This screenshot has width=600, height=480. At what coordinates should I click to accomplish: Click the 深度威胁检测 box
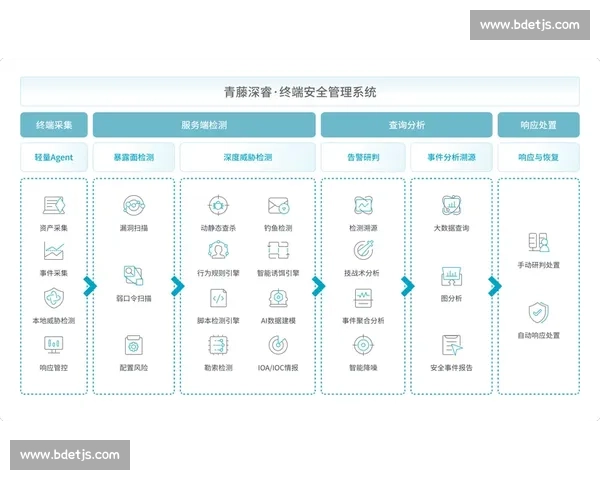[x=248, y=157]
